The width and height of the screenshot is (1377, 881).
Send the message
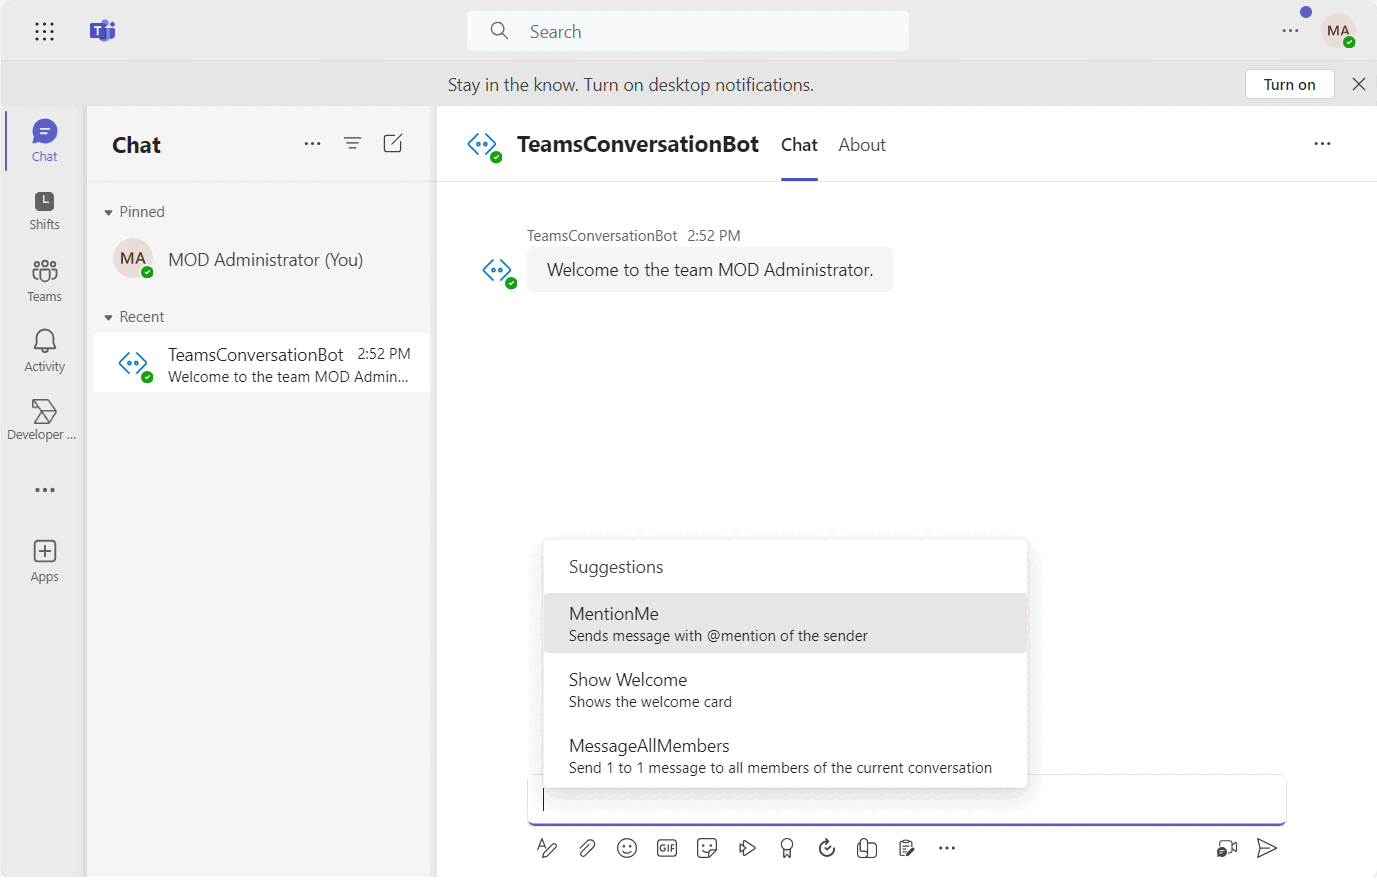click(x=1267, y=848)
